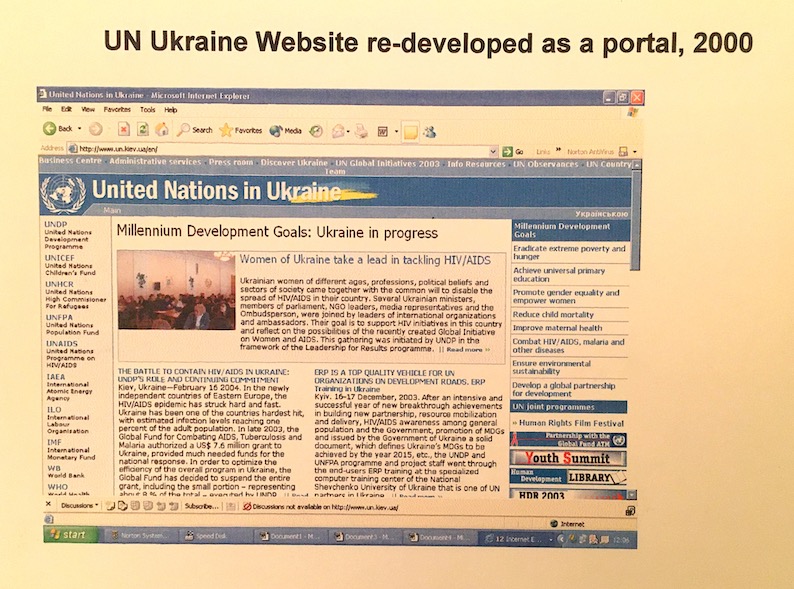Go to the browser Home icon
Viewport: 794px width, 589px height.
161,129
